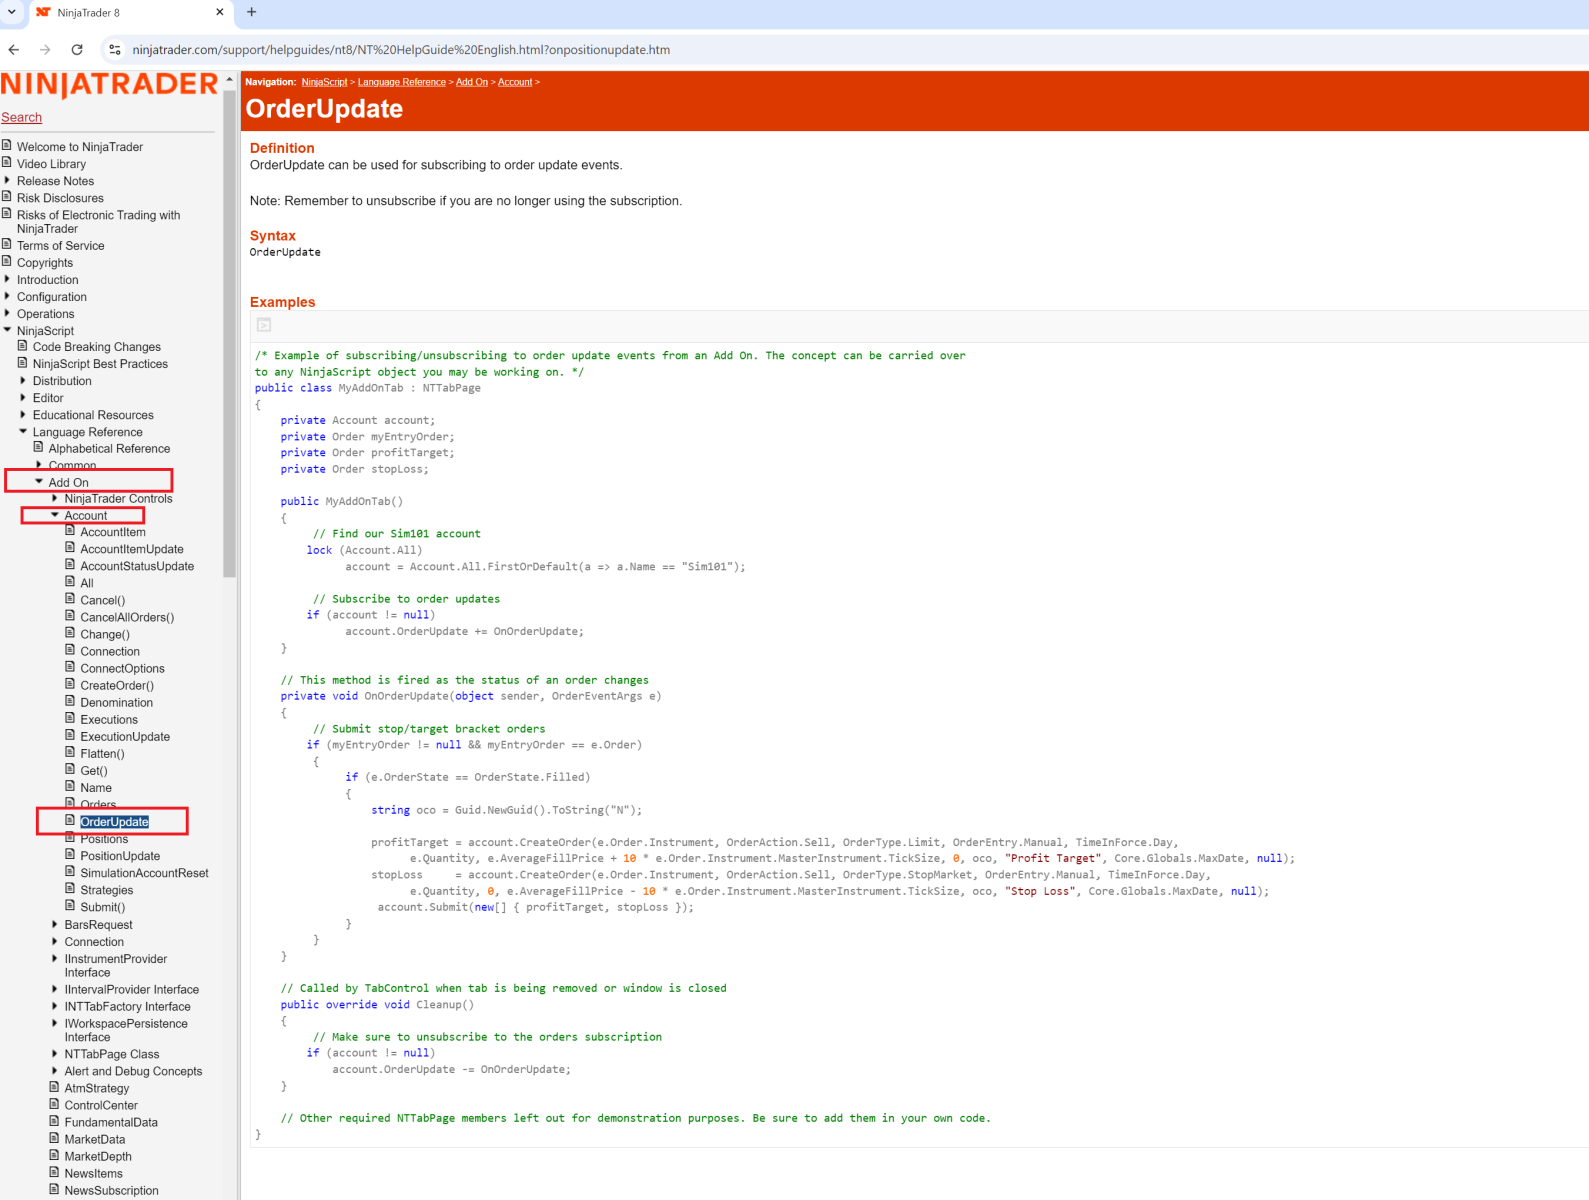Open the site information icon in address bar

tap(115, 49)
